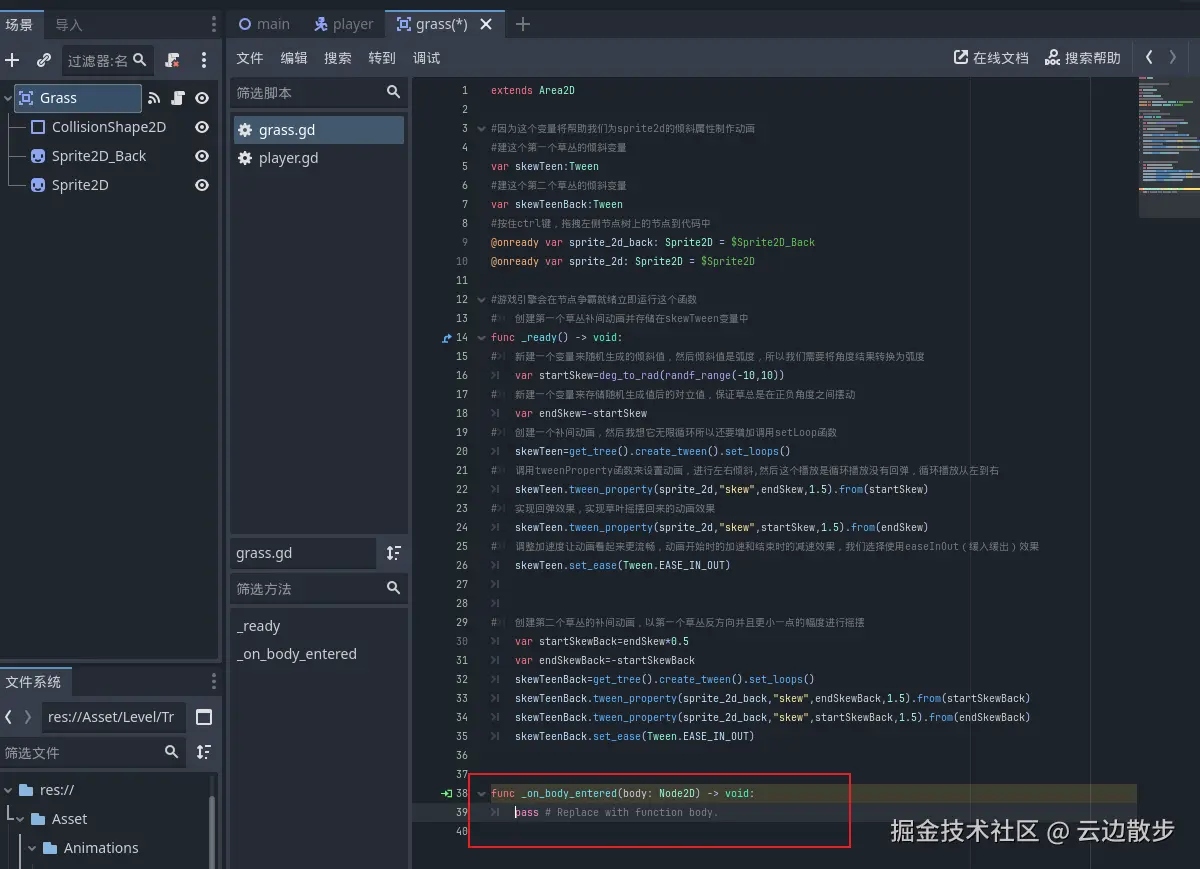The width and height of the screenshot is (1200, 869).
Task: Collapse the res:// folder
Action: tap(8, 790)
